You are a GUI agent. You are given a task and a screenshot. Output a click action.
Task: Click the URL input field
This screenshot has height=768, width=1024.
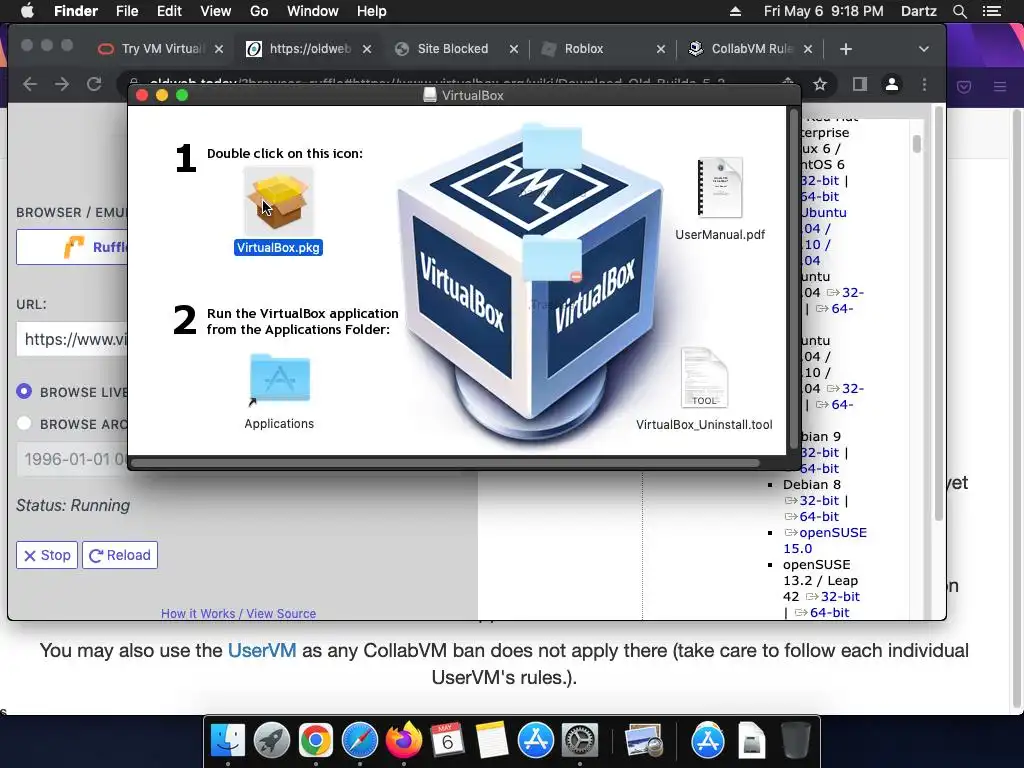[x=72, y=339]
